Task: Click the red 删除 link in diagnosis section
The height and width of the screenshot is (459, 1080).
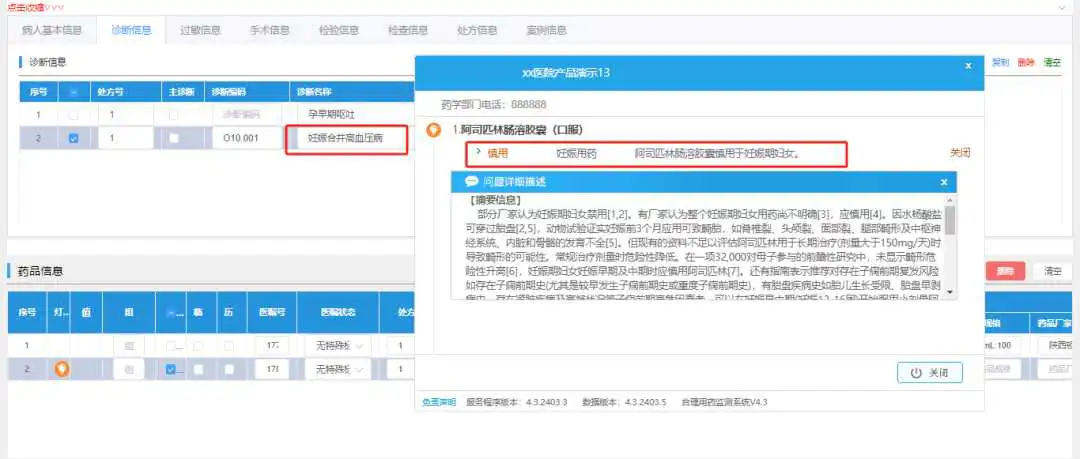Action: [x=1026, y=62]
